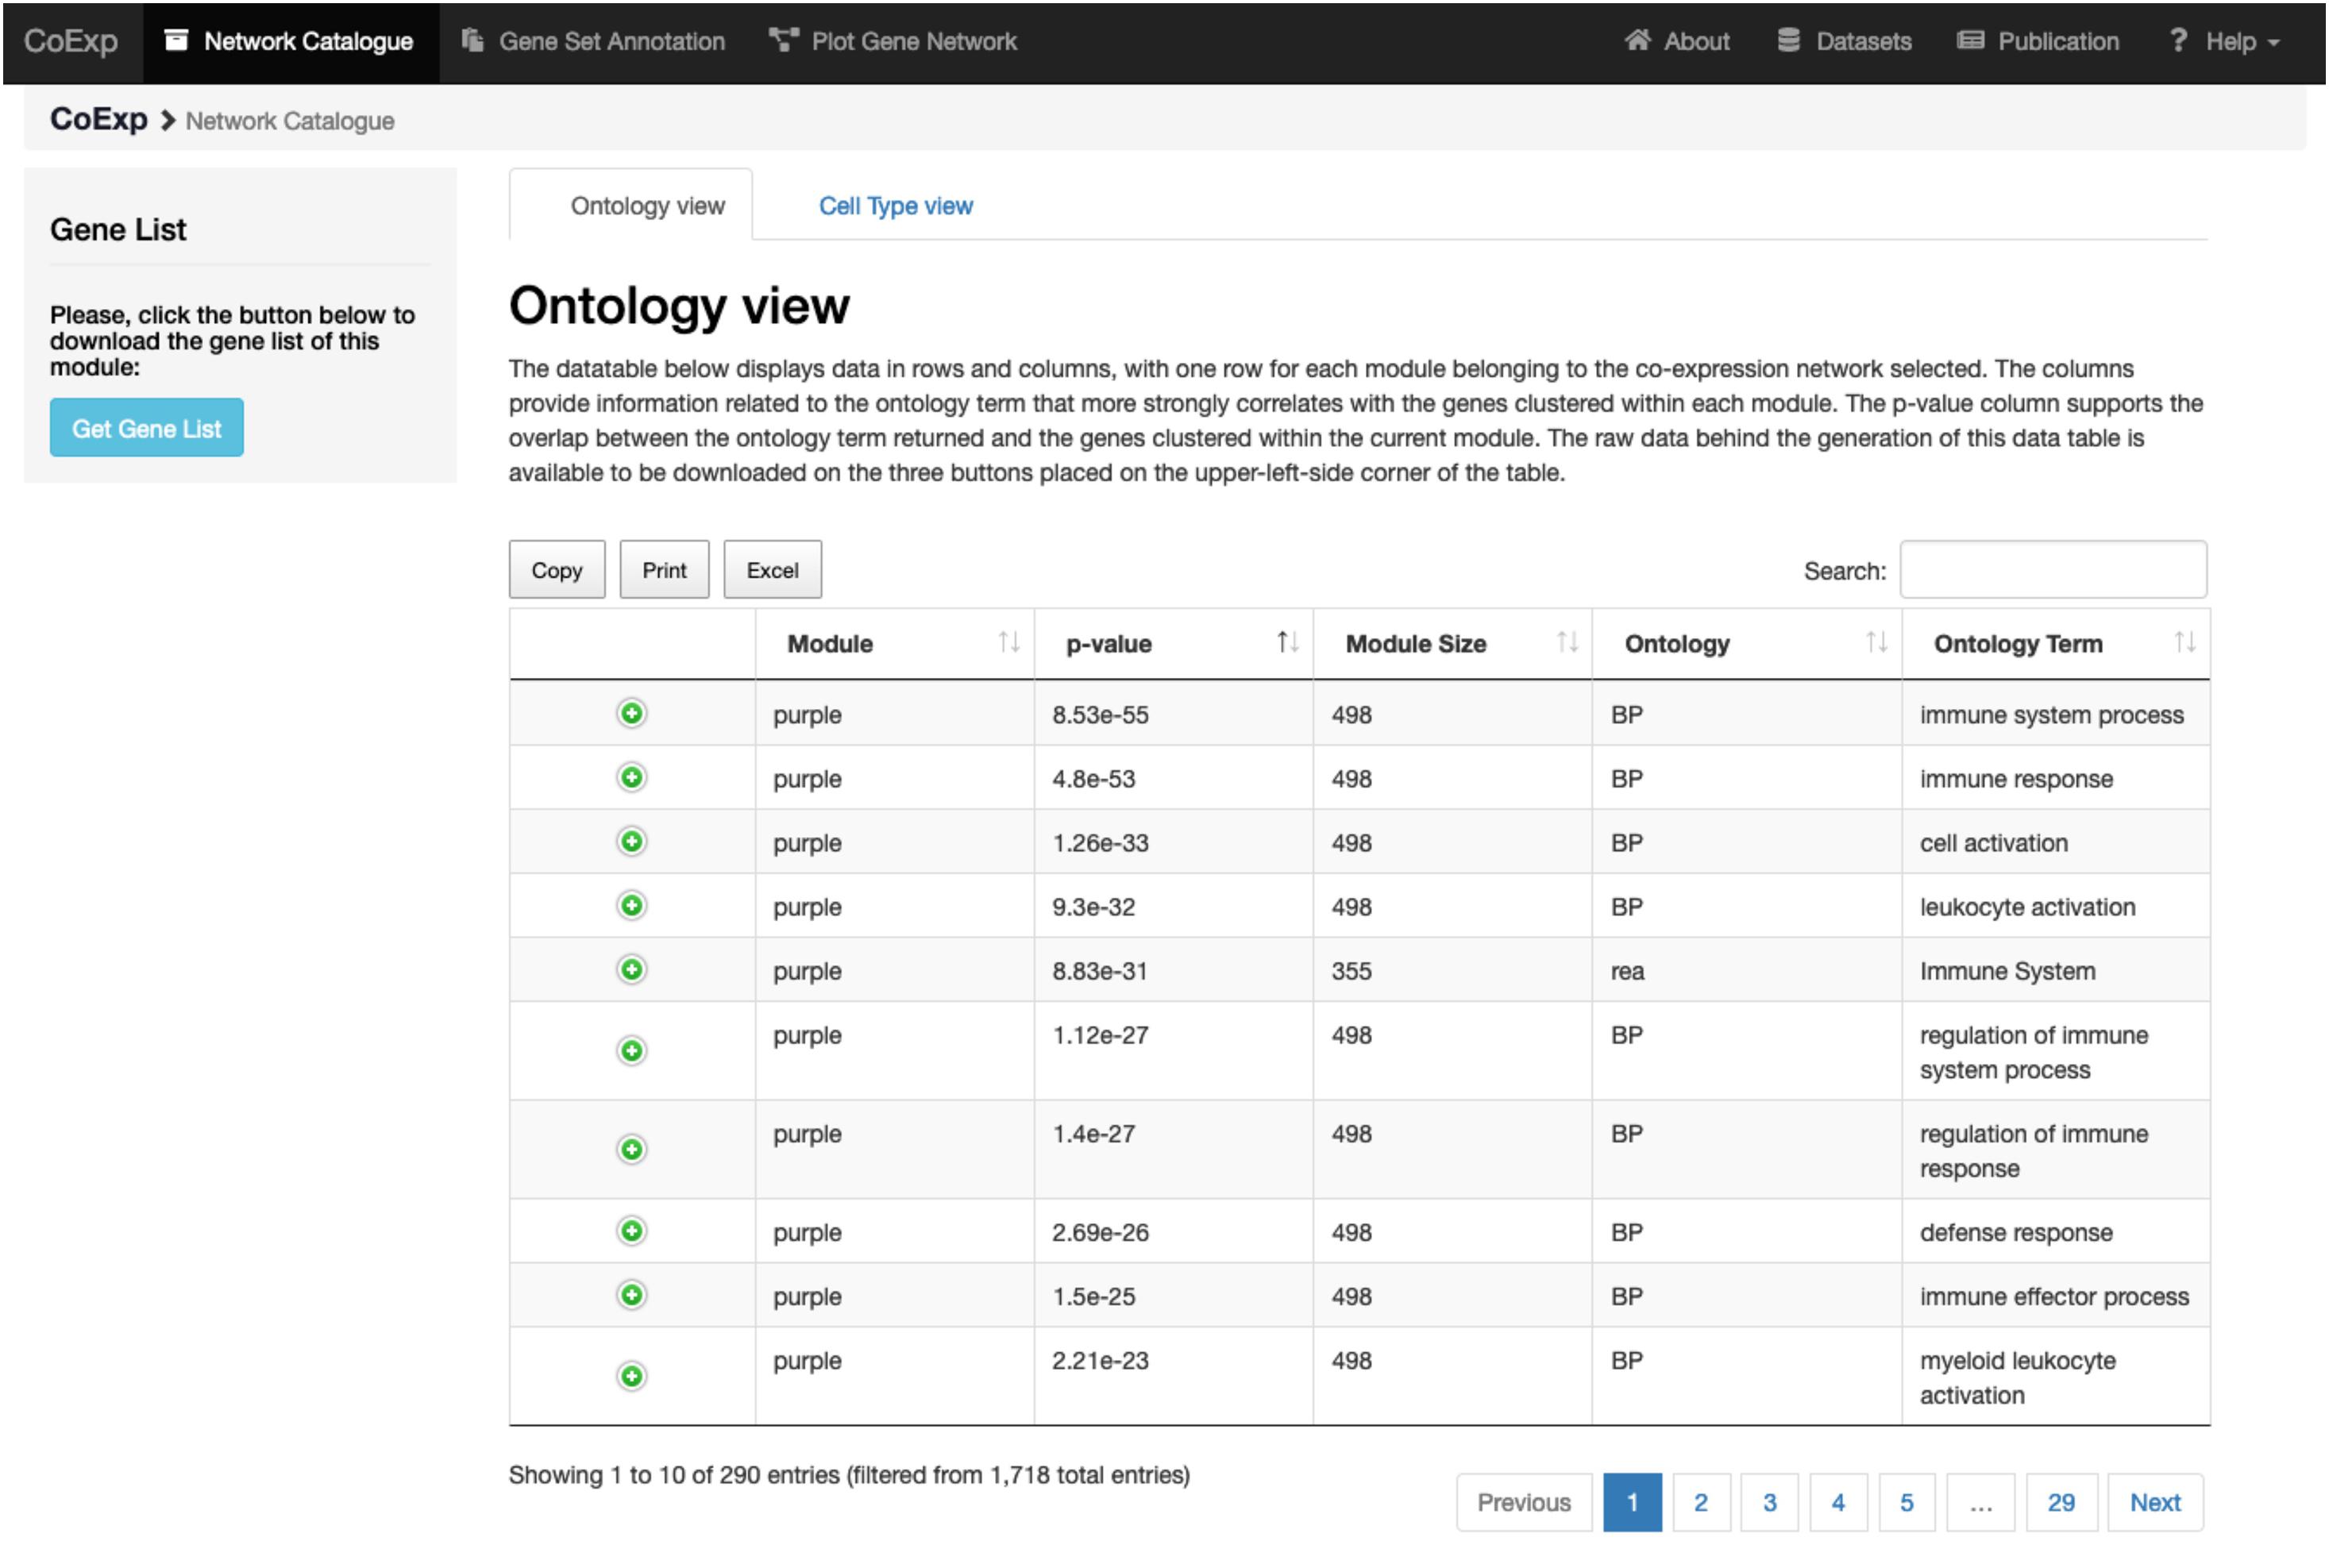Viewport: 2329px width, 1568px height.
Task: Expand the Immune System rea row
Action: pos(631,970)
